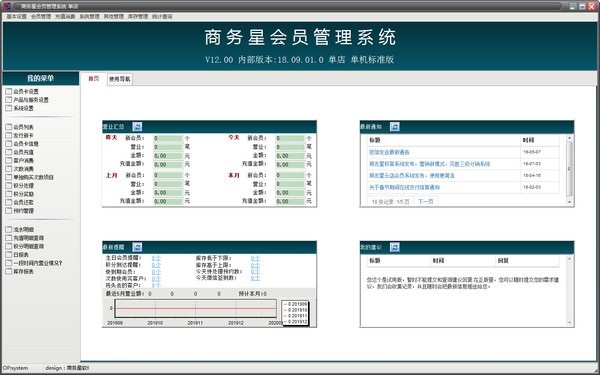Click the 今天待处理预约数 count link
Viewport: 600px width, 375px height.
pos(255,271)
